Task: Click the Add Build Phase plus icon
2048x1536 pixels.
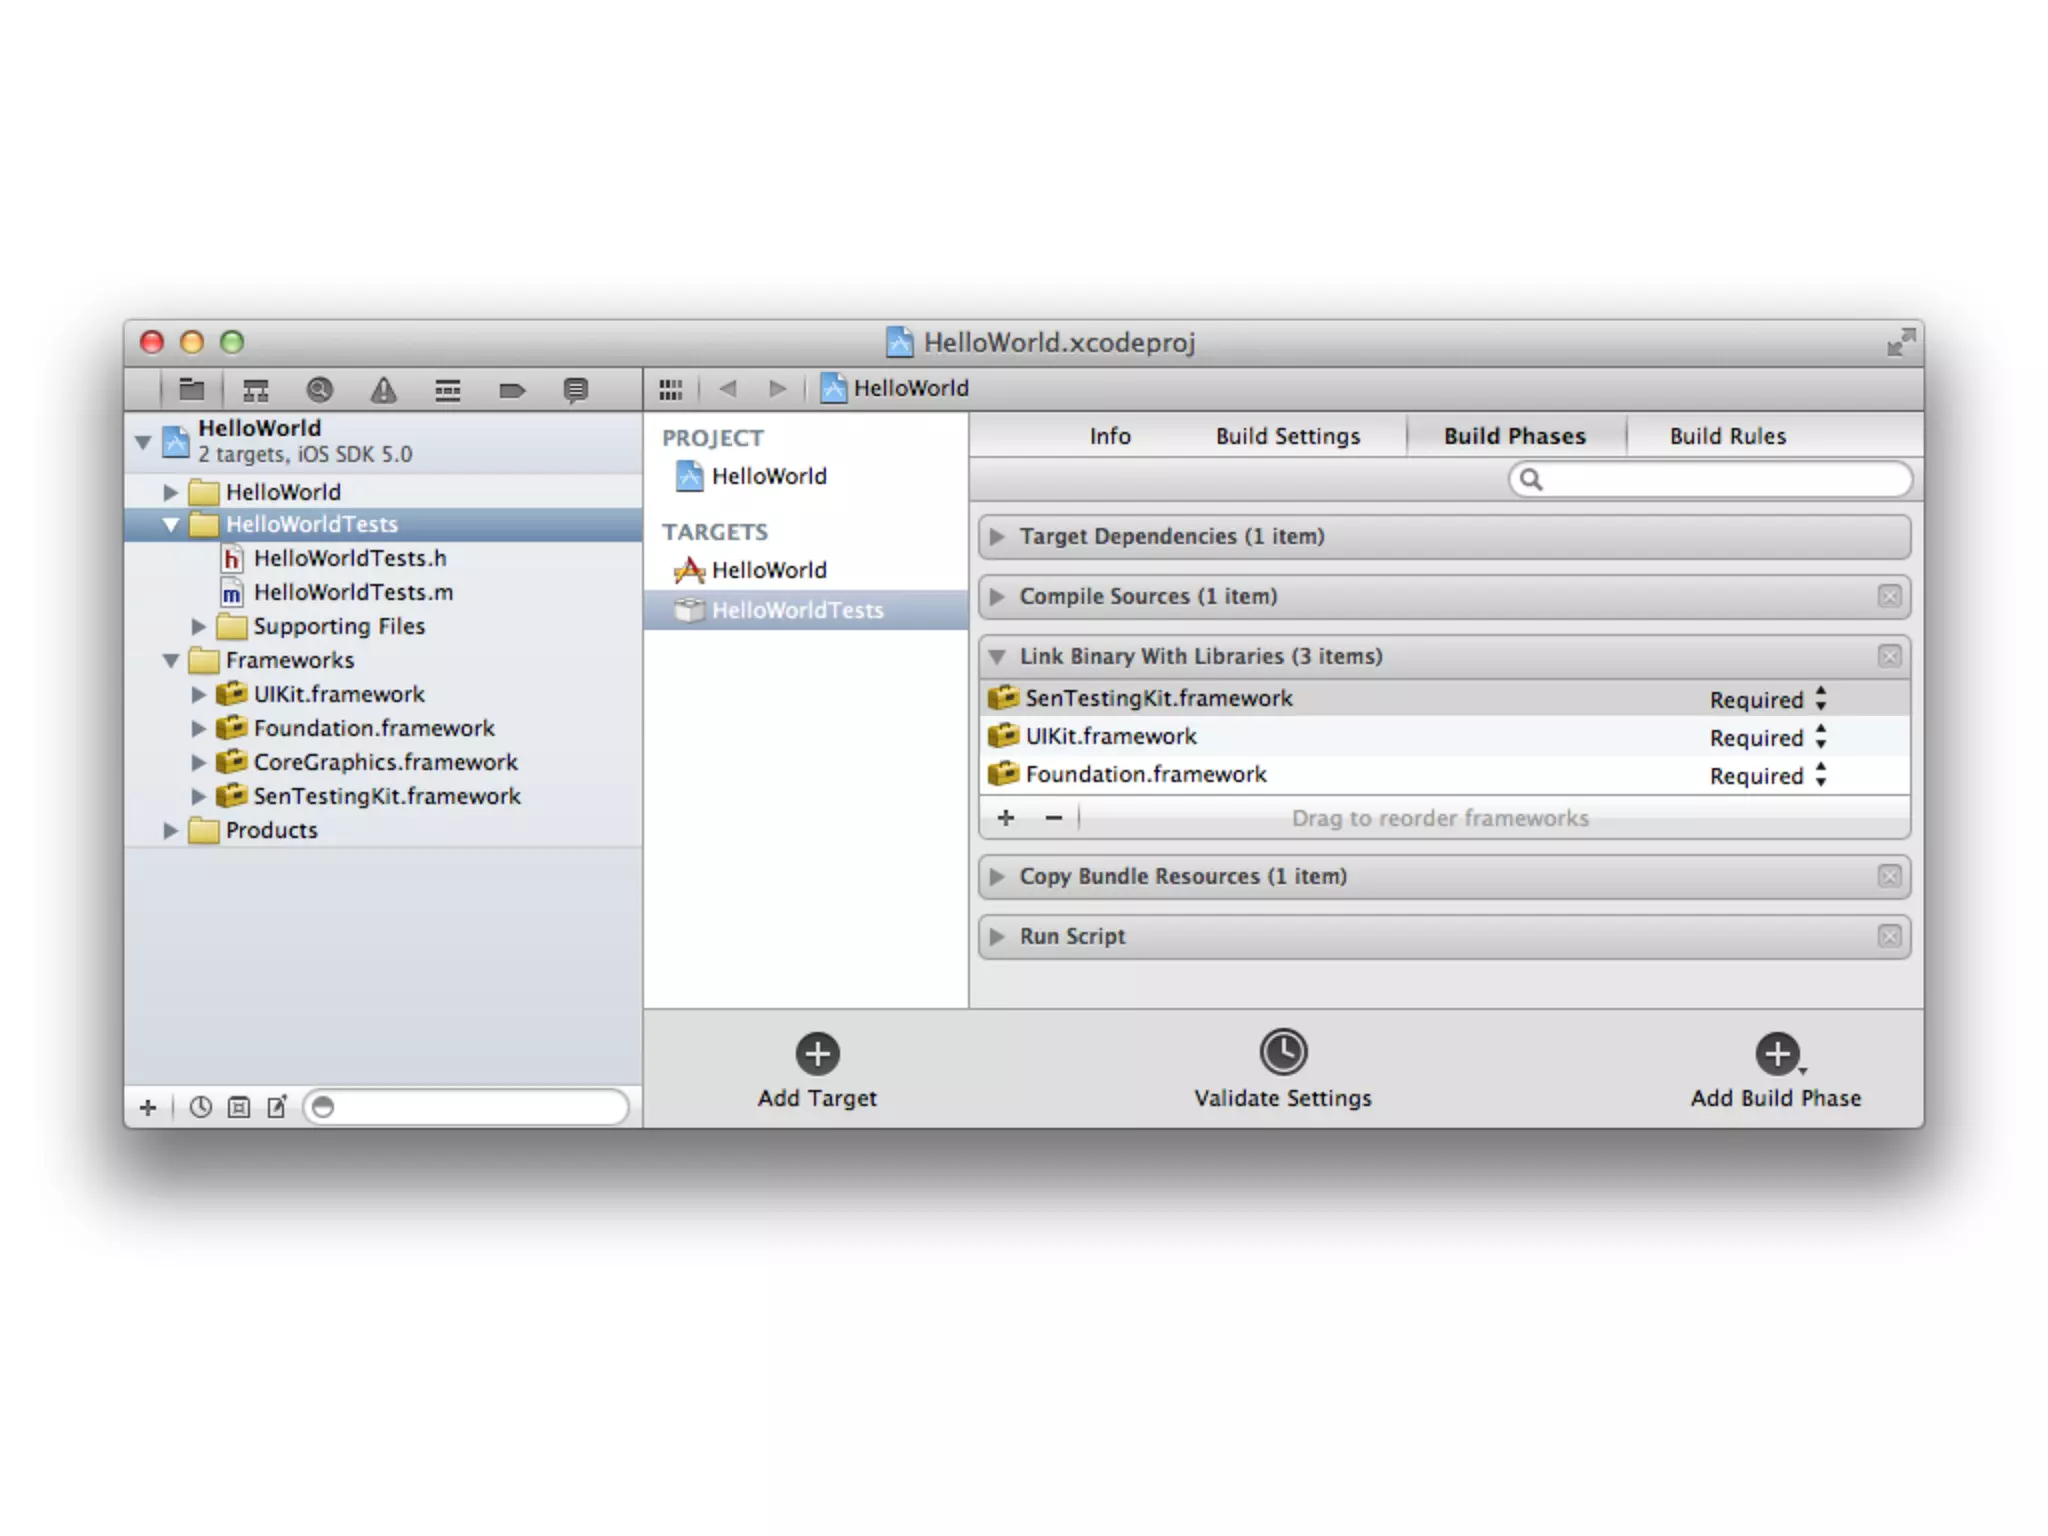Action: tap(1777, 1053)
